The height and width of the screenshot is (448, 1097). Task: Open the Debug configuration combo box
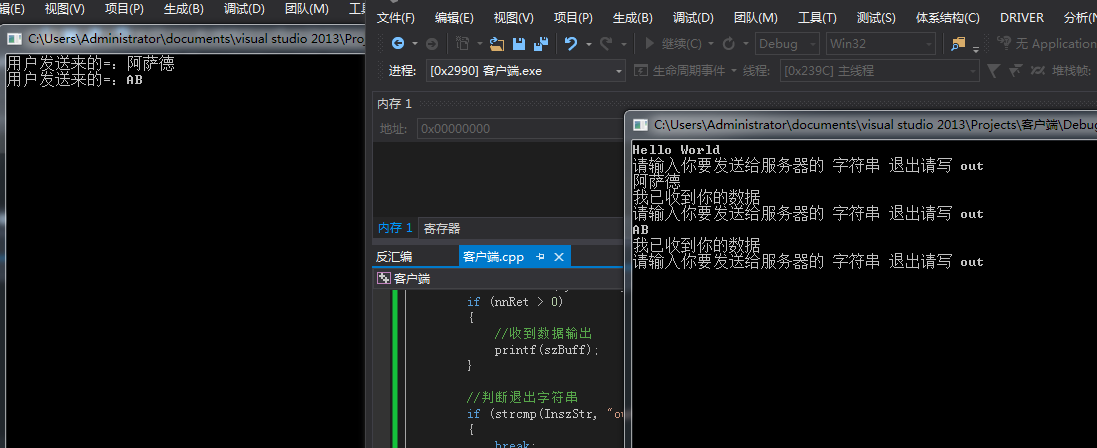[787, 43]
